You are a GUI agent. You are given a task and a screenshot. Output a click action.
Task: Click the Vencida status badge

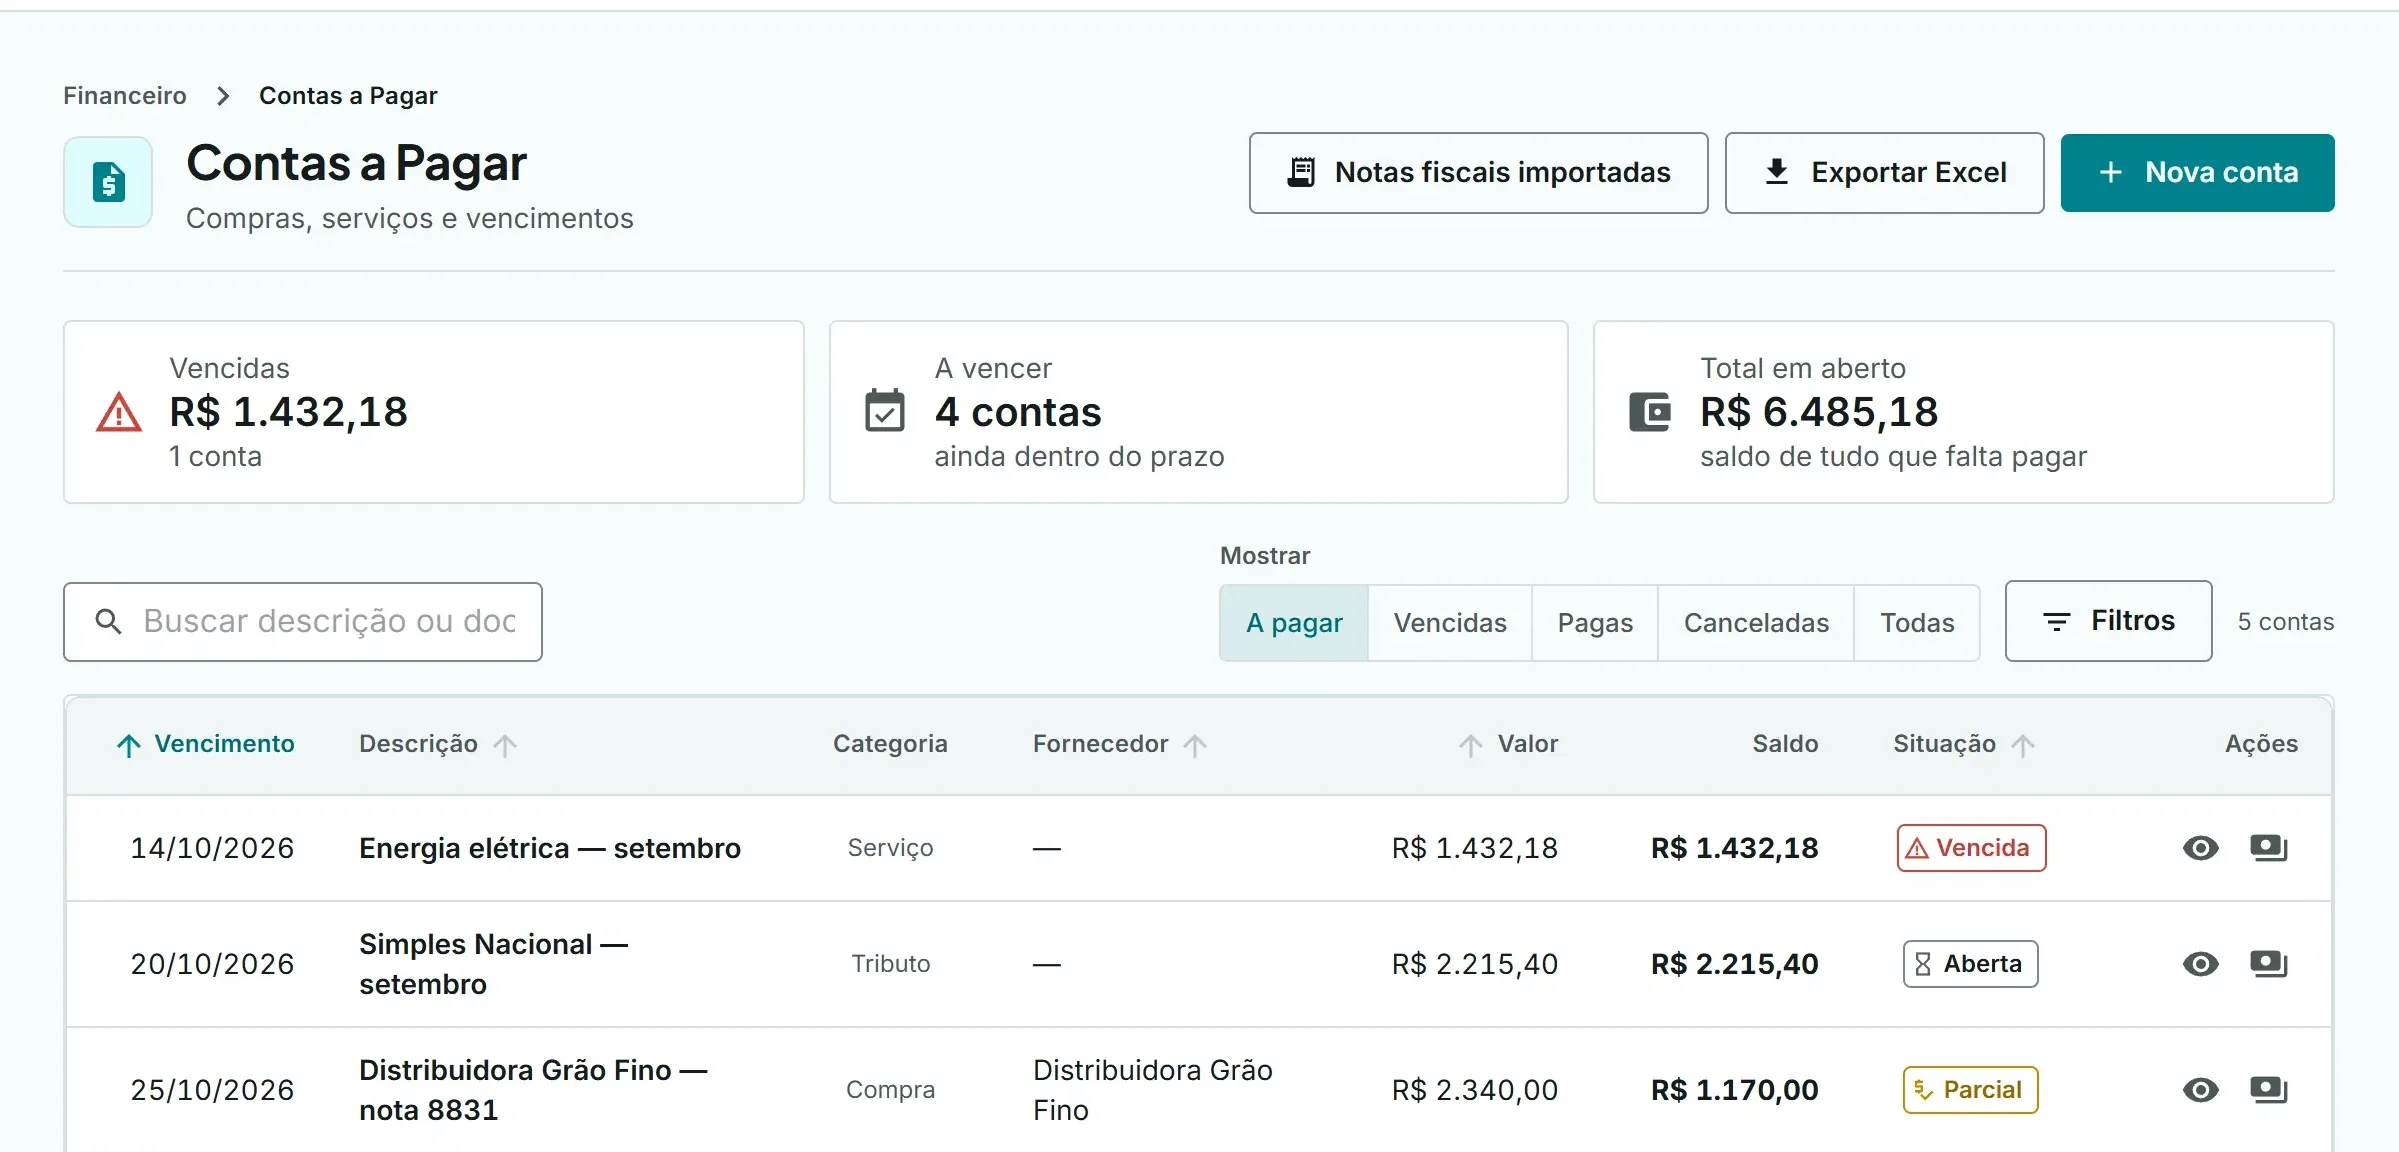click(x=1971, y=848)
